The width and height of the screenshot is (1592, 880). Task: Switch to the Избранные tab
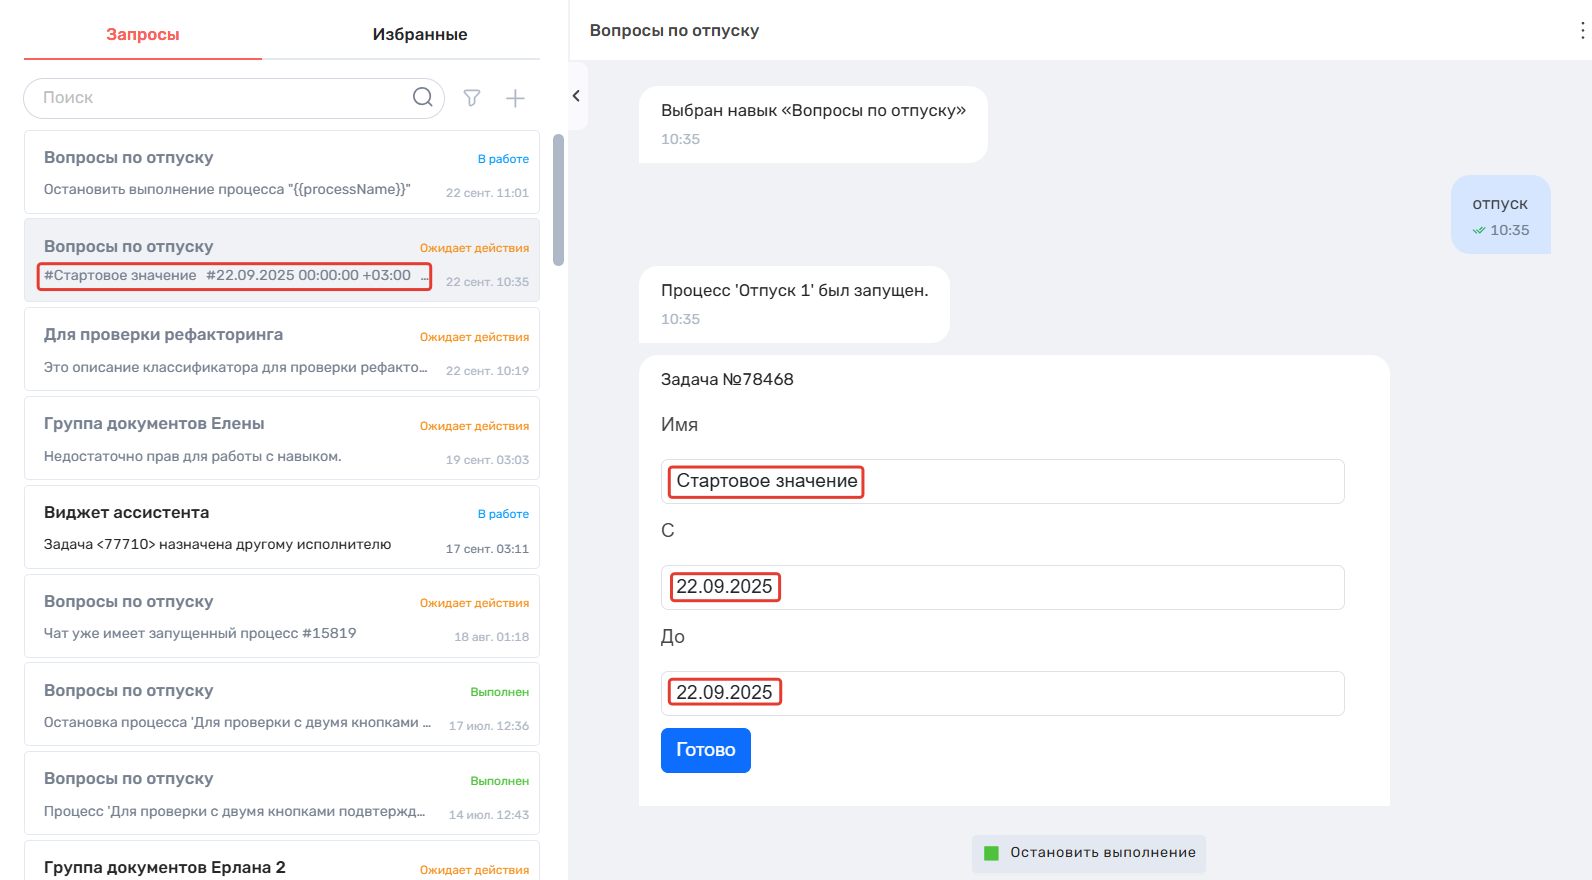tap(420, 34)
